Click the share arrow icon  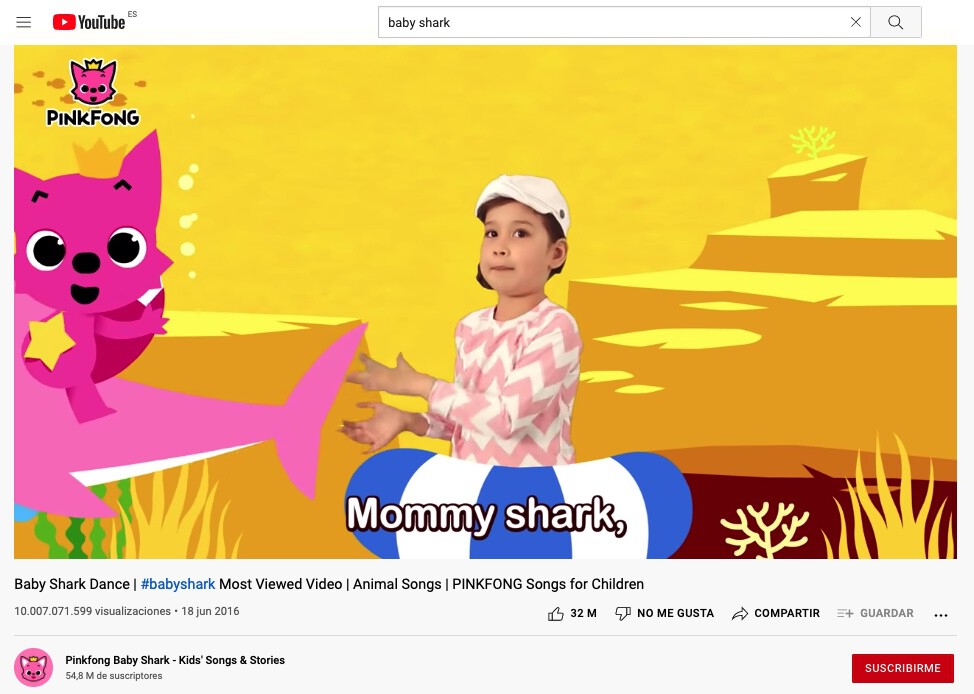point(739,614)
